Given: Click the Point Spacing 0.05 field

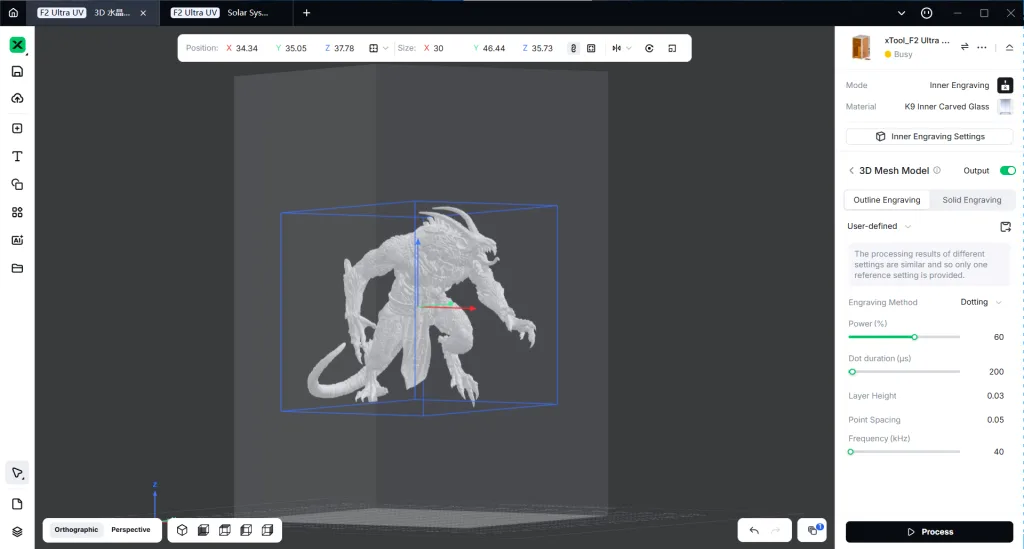Looking at the screenshot, I should pos(995,420).
